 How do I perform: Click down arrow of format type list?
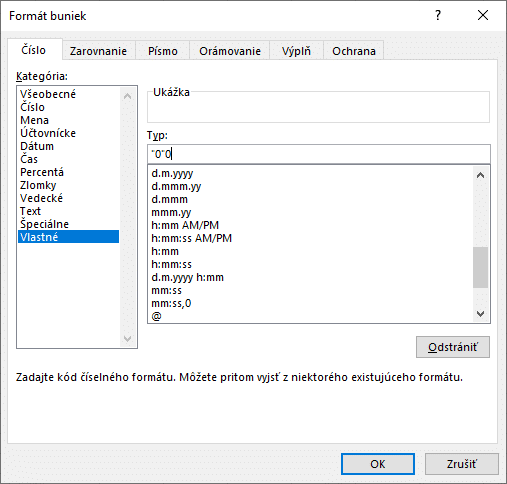tap(480, 313)
